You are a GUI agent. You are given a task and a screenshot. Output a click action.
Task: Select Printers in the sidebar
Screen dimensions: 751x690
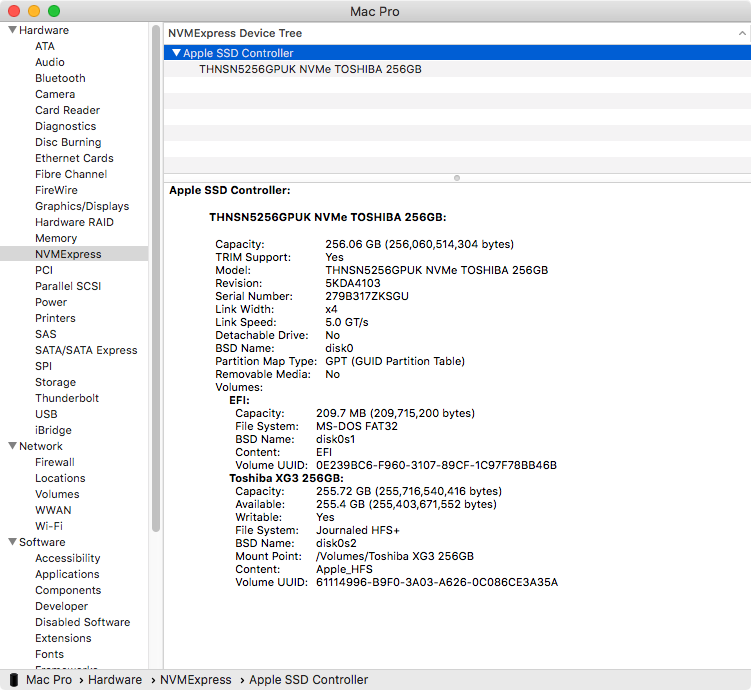(x=56, y=318)
